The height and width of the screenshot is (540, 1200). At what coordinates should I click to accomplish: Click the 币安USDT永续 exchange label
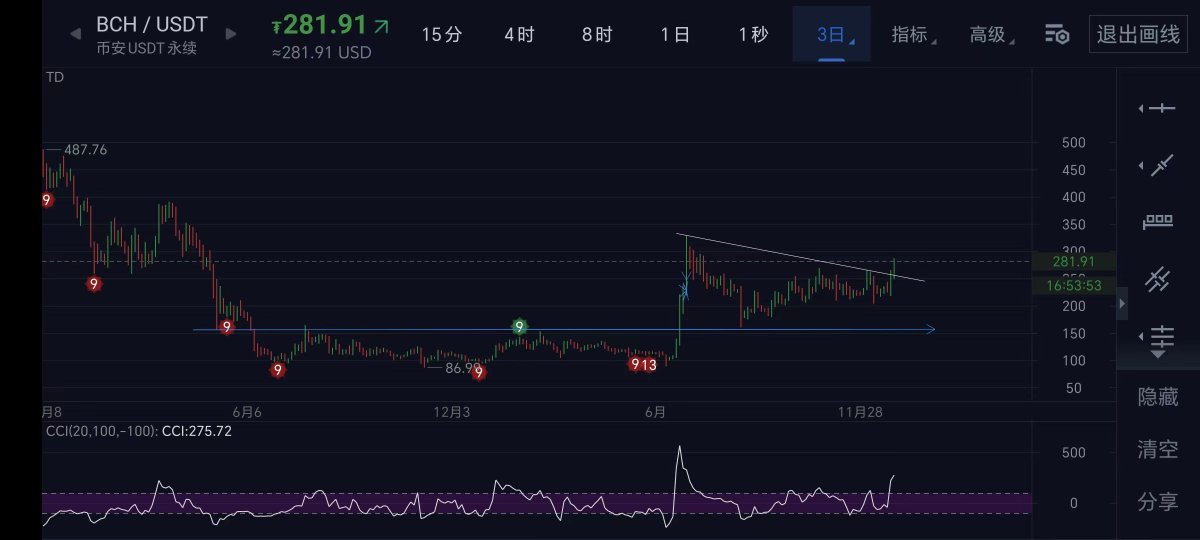pyautogui.click(x=146, y=48)
